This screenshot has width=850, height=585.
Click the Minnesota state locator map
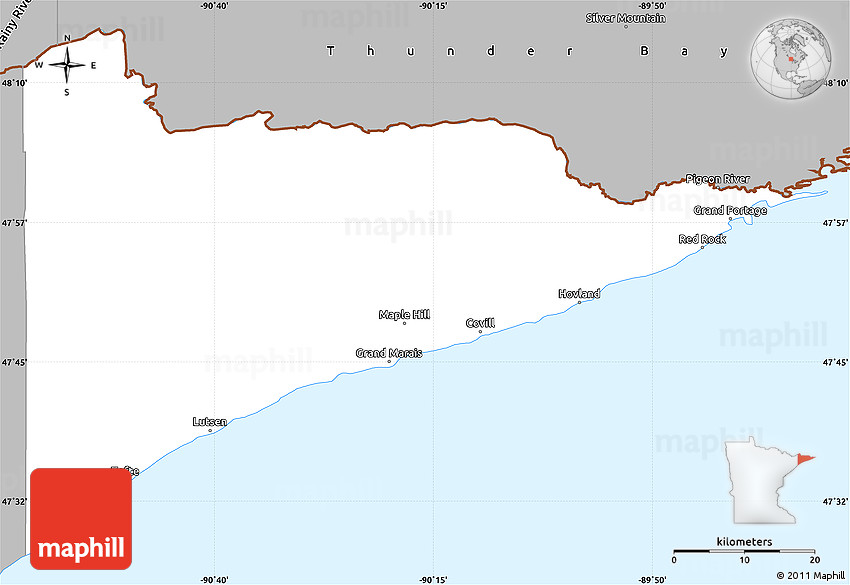tap(764, 481)
